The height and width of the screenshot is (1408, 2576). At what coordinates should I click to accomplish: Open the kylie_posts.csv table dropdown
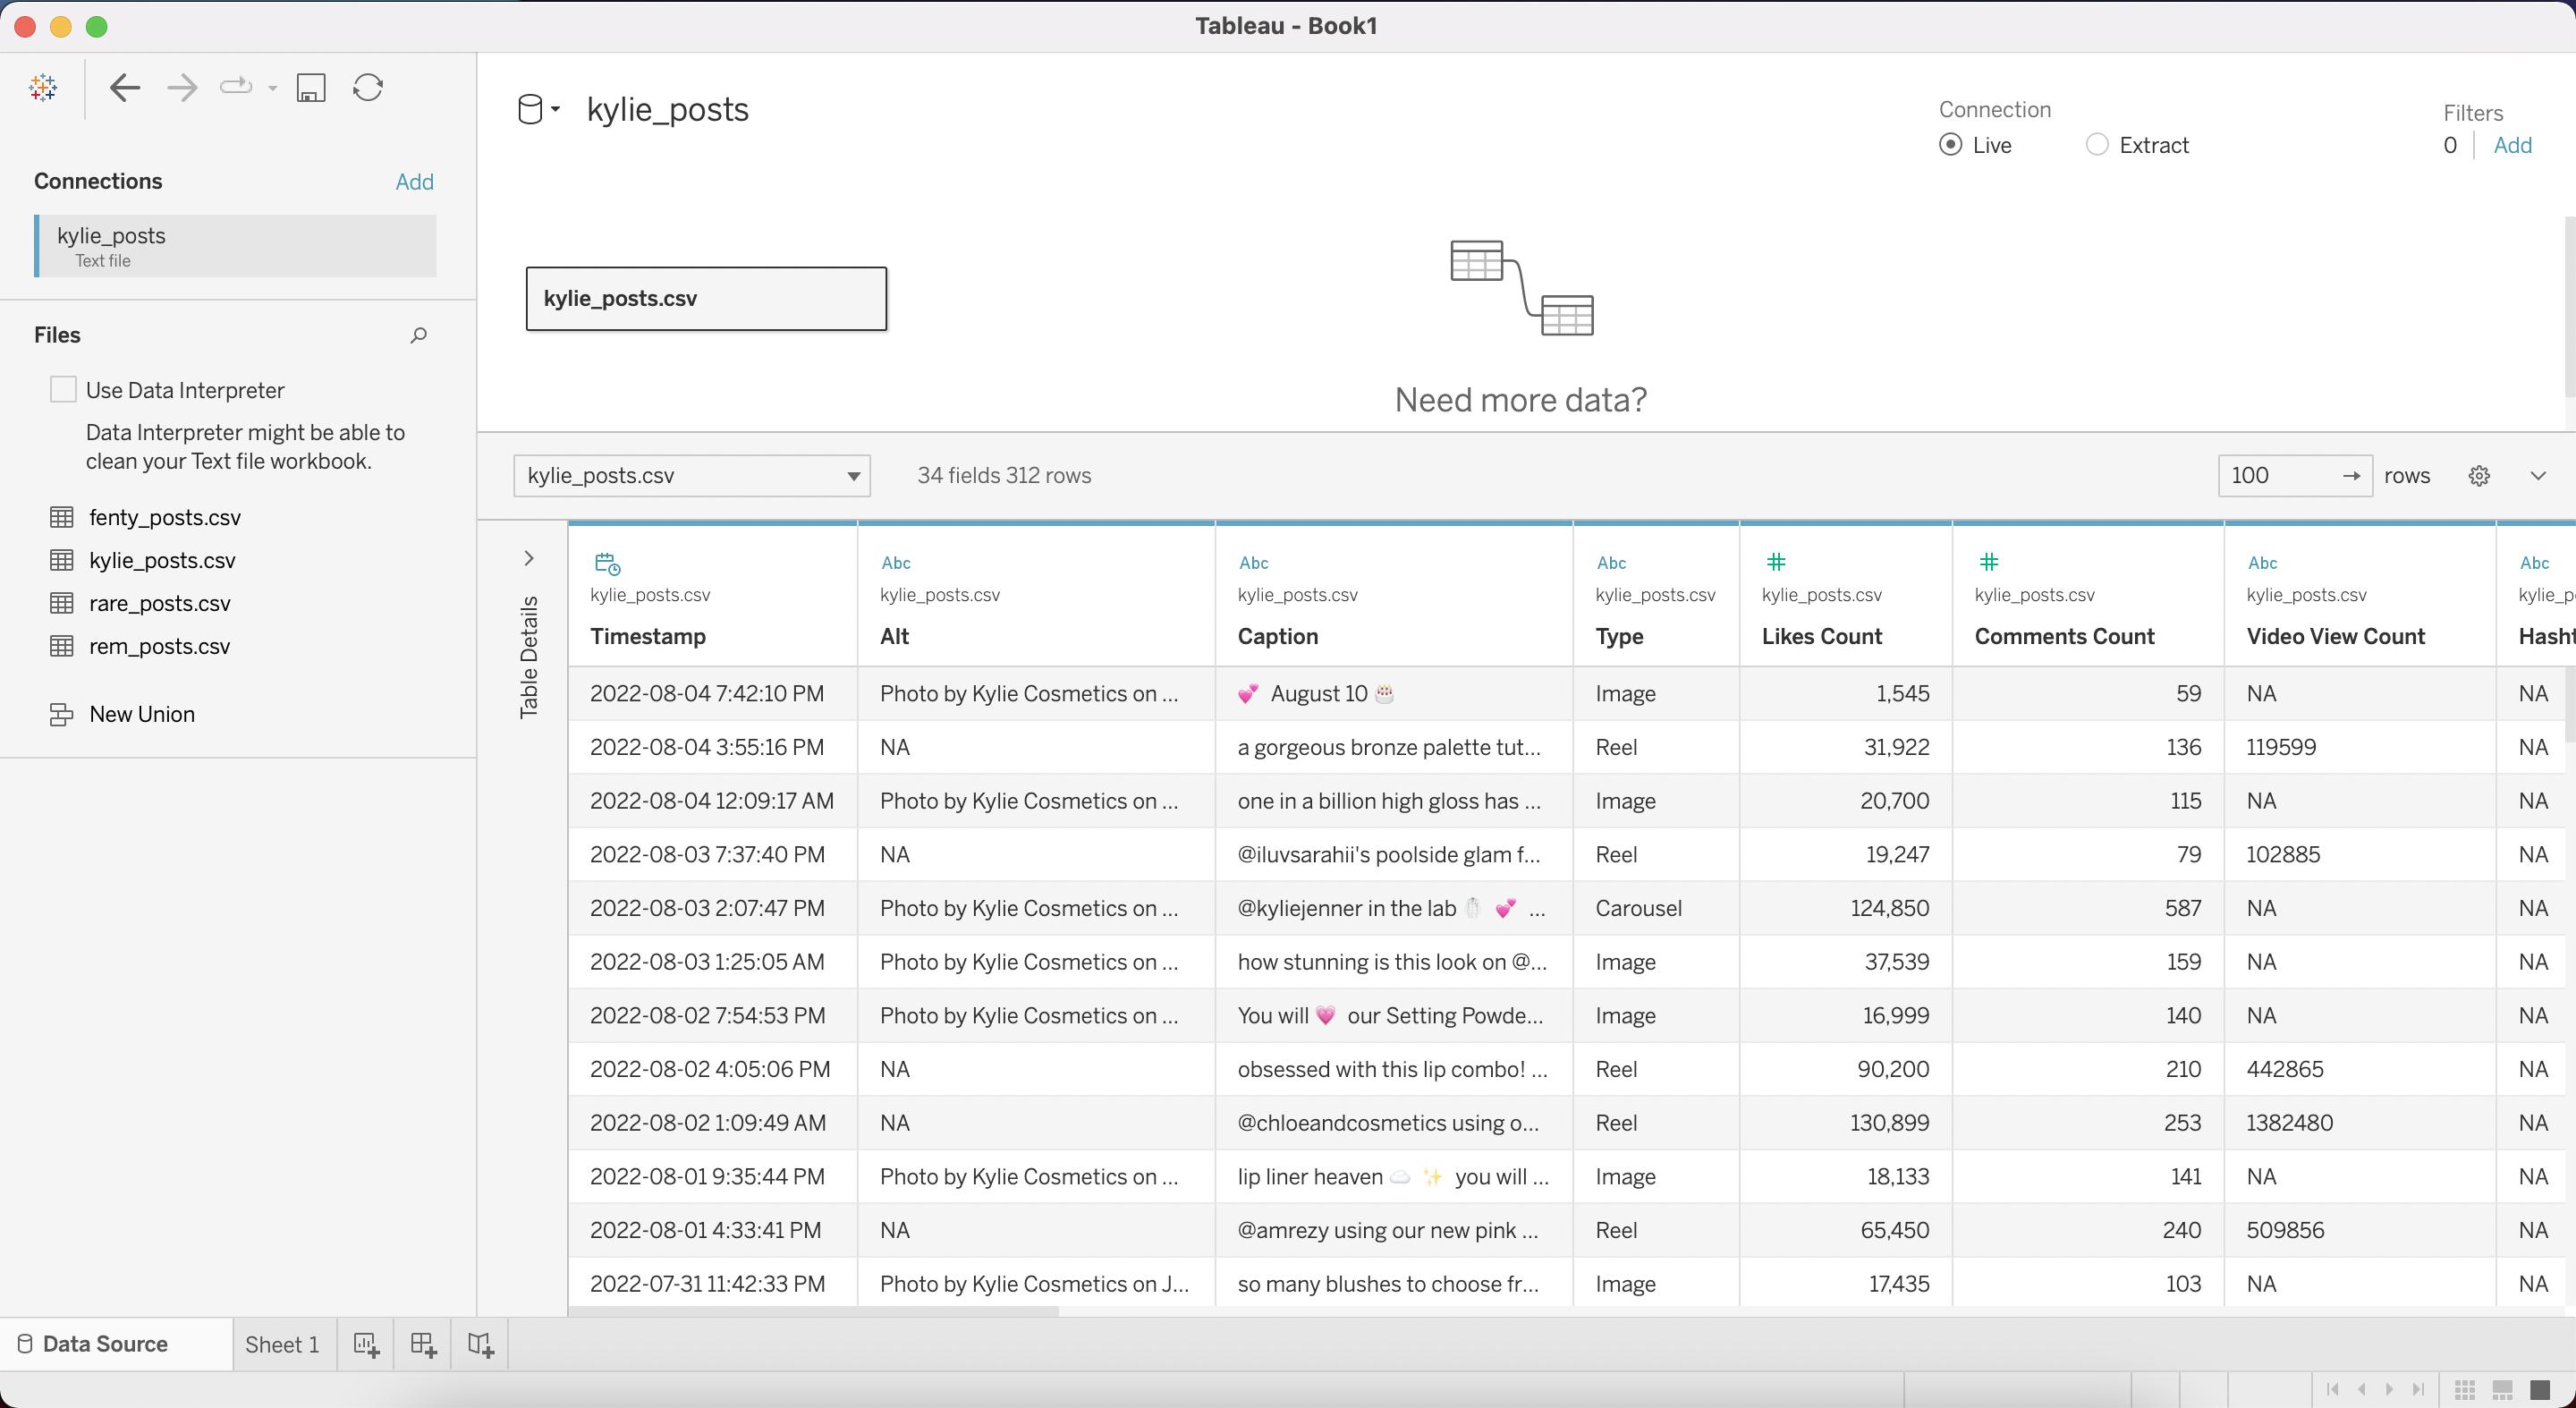tap(692, 476)
